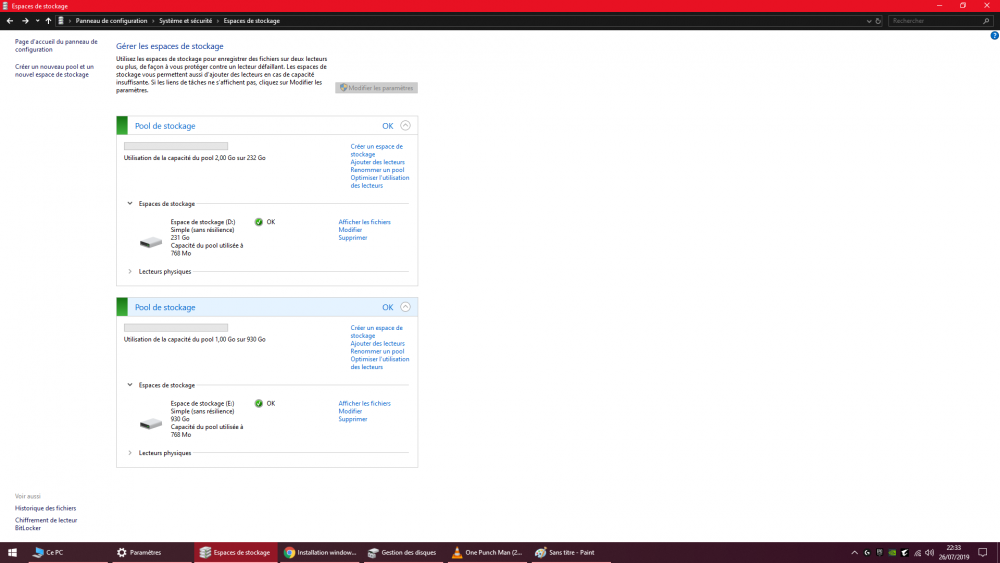Viewport: 1000px width, 563px height.
Task: Click the green OK check for D:
Action: (x=258, y=222)
